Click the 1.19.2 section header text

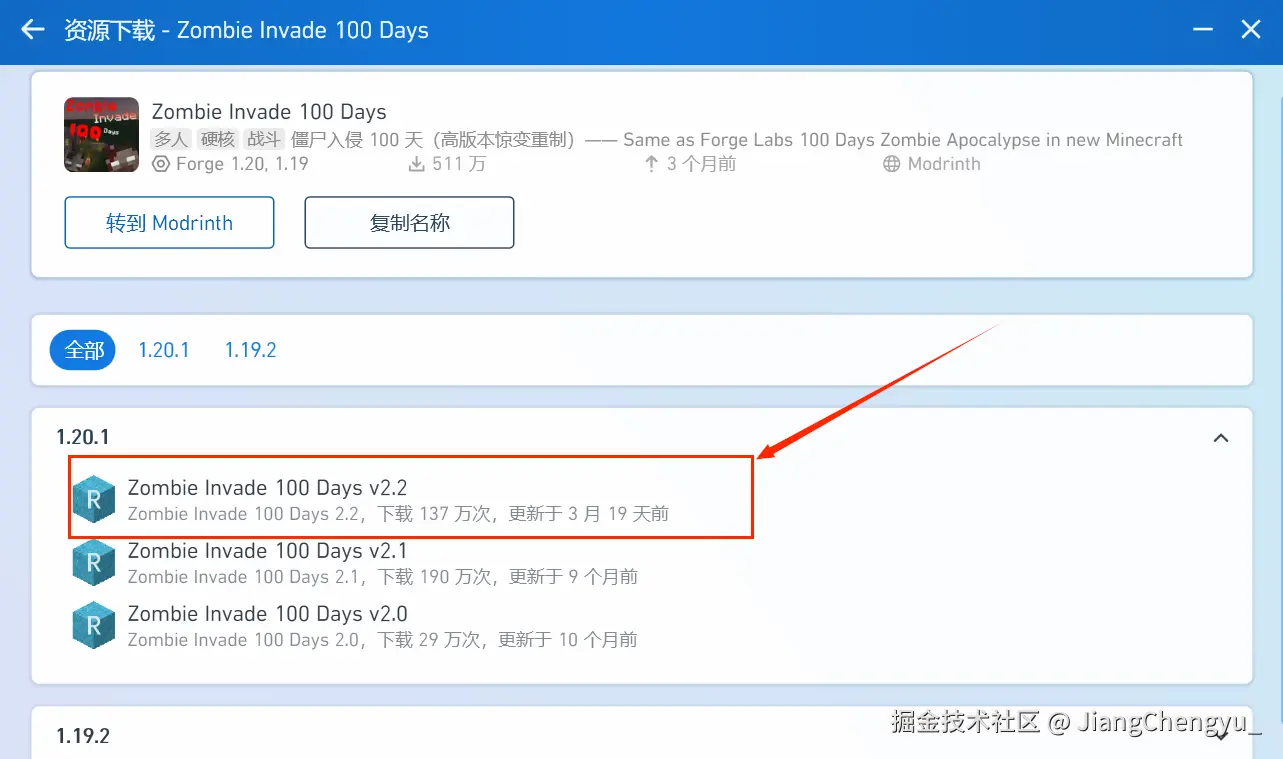(83, 736)
